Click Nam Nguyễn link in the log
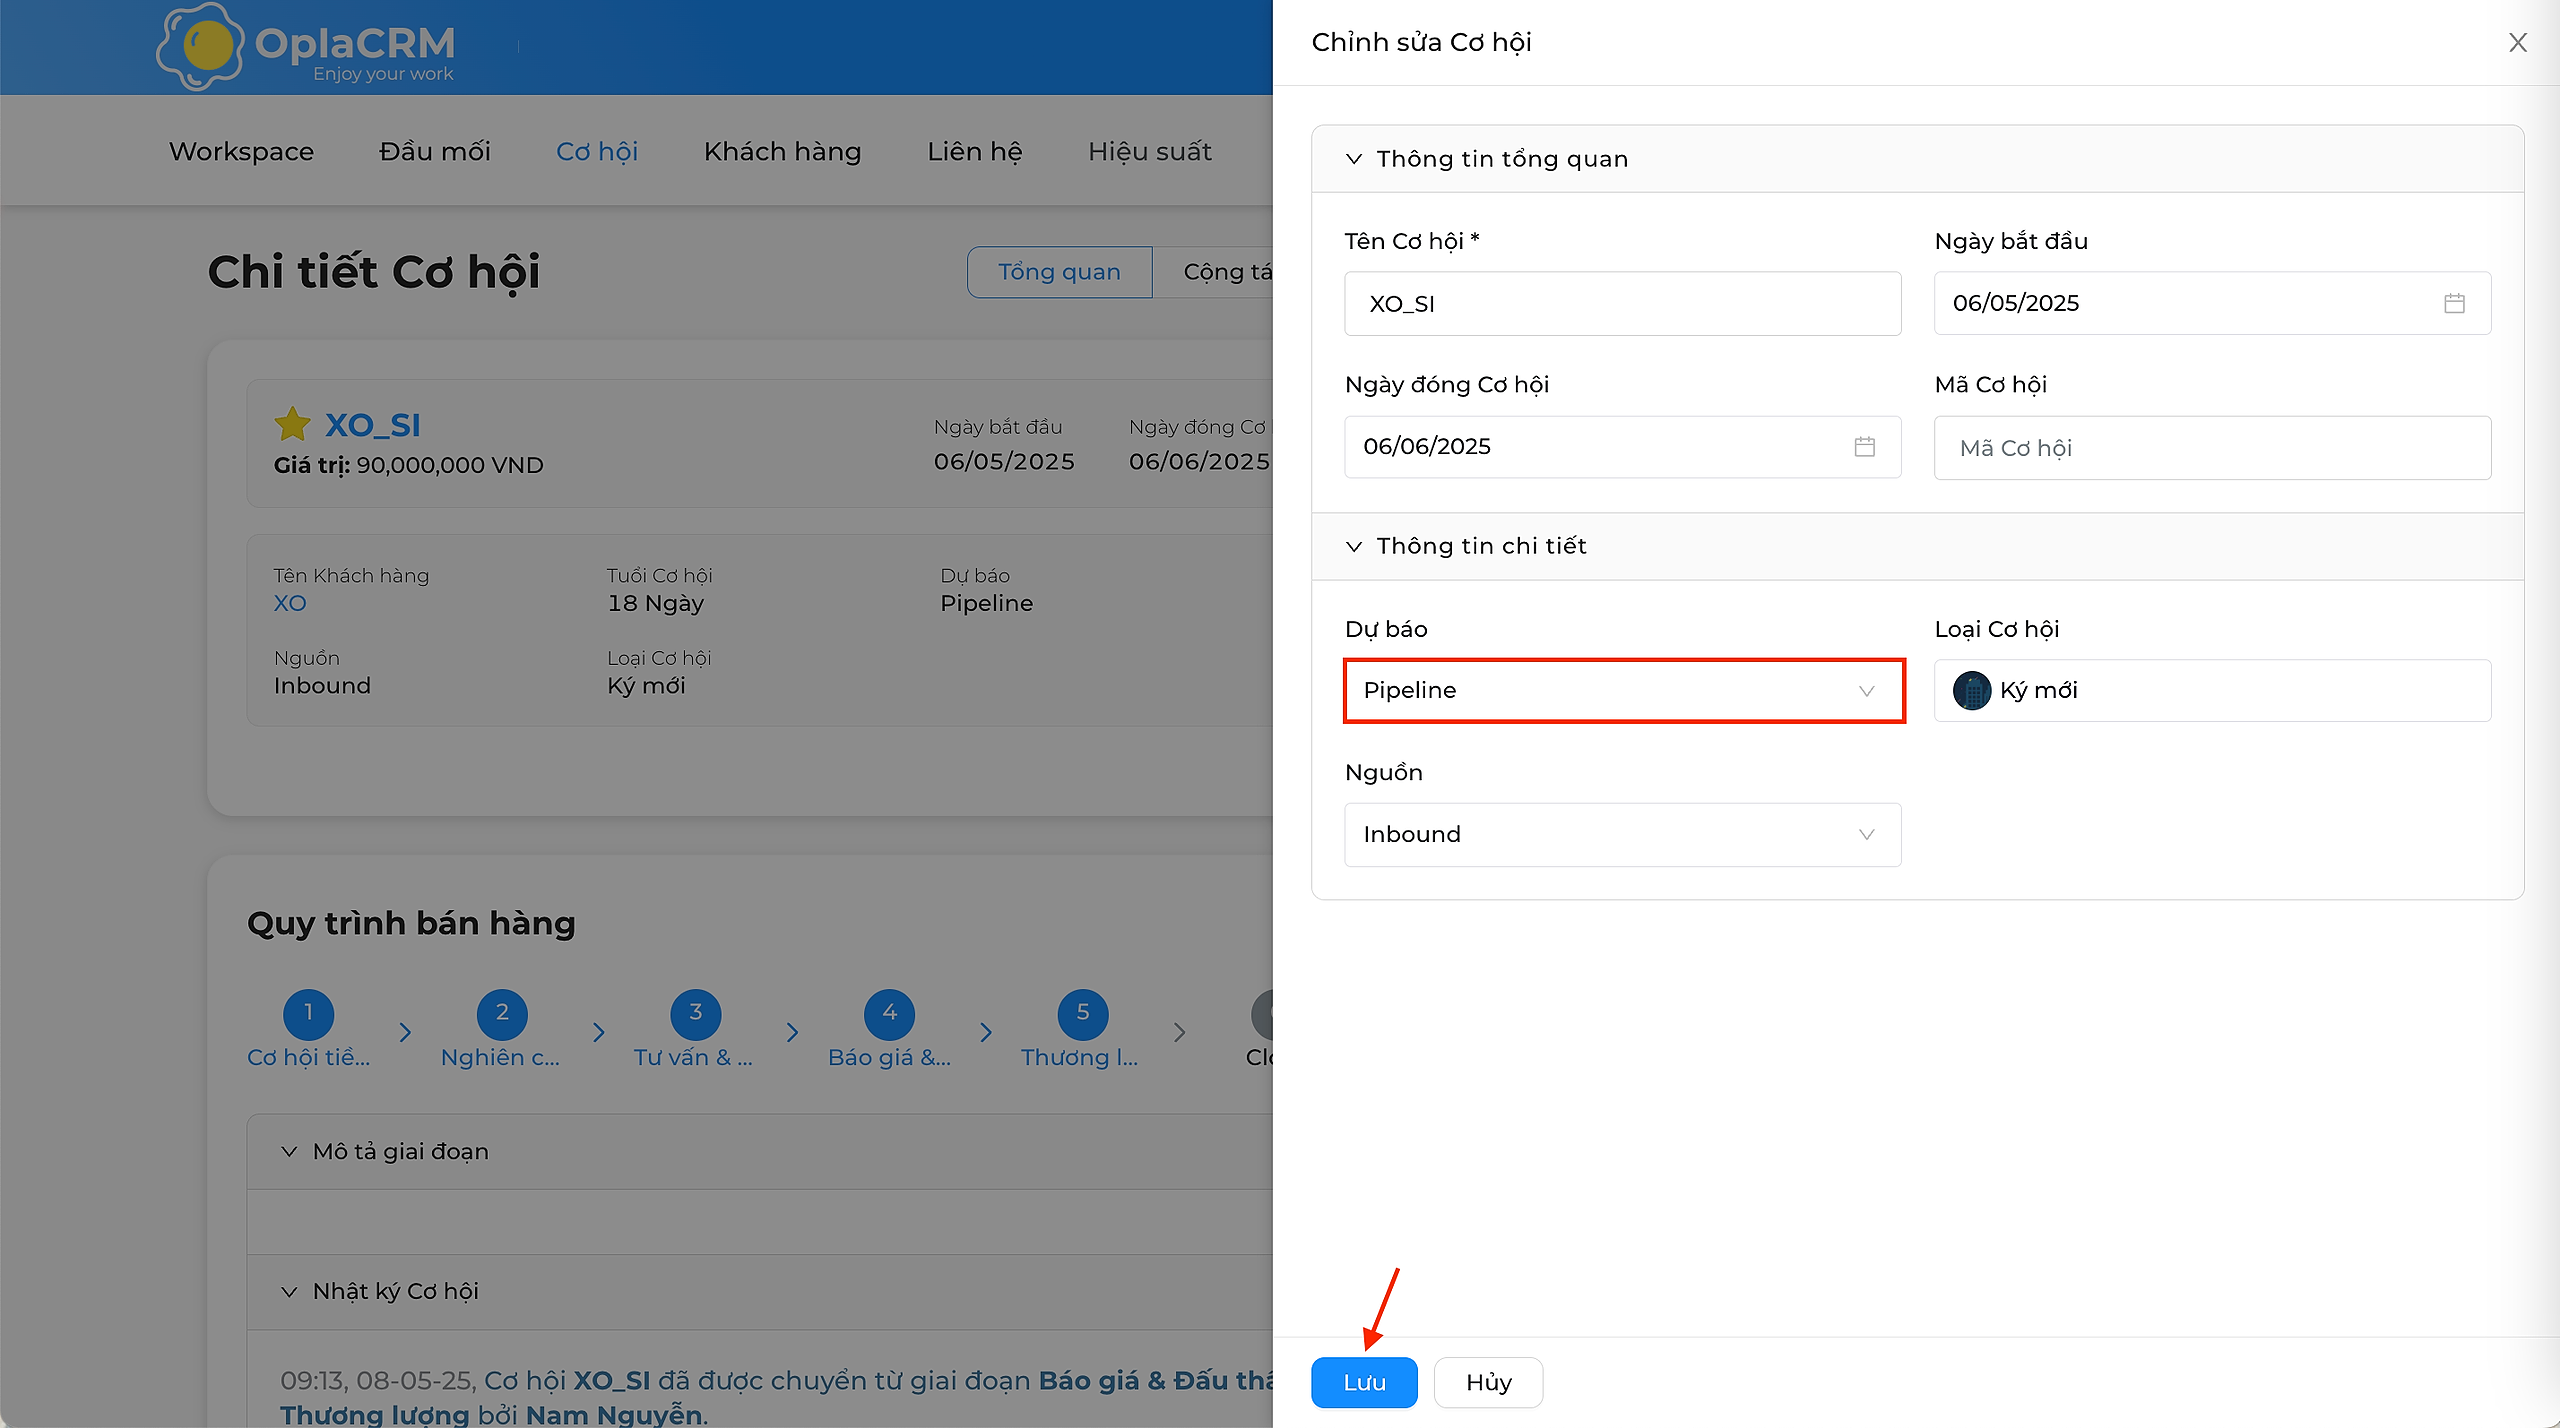2560x1428 pixels. pos(614,1414)
